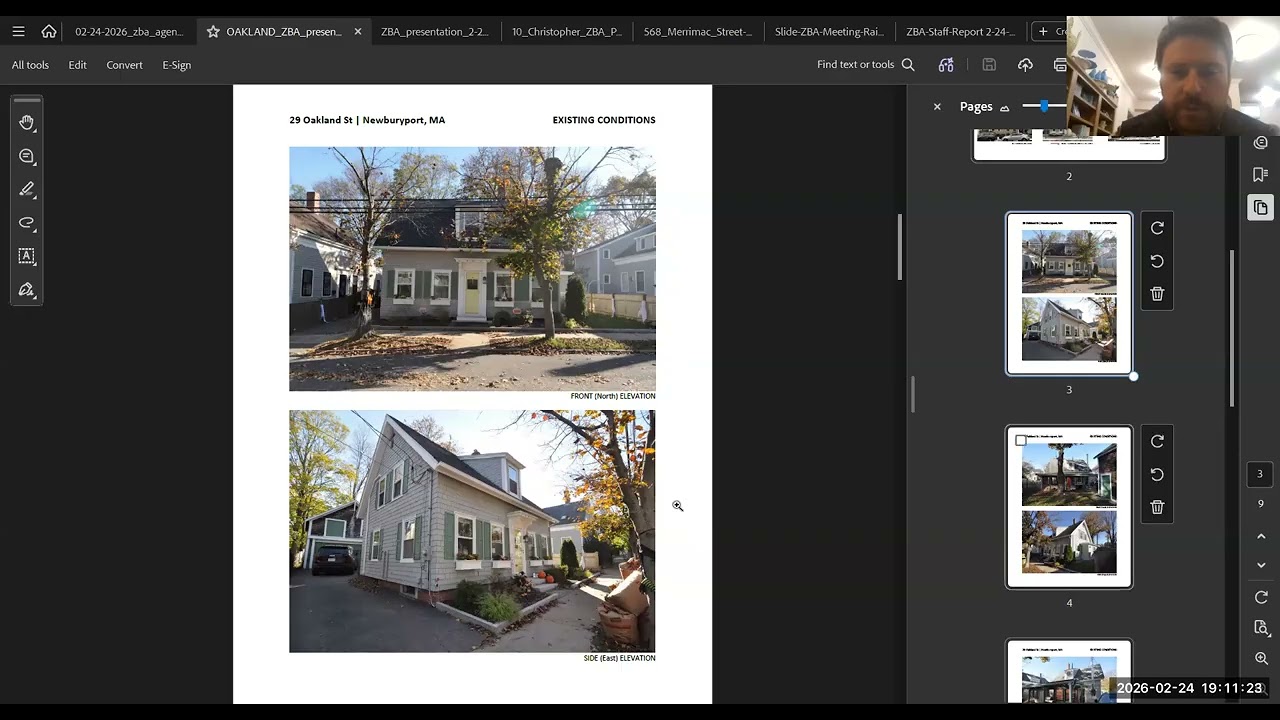The height and width of the screenshot is (720, 1280).
Task: Open page display document icon
Action: tap(1260, 628)
